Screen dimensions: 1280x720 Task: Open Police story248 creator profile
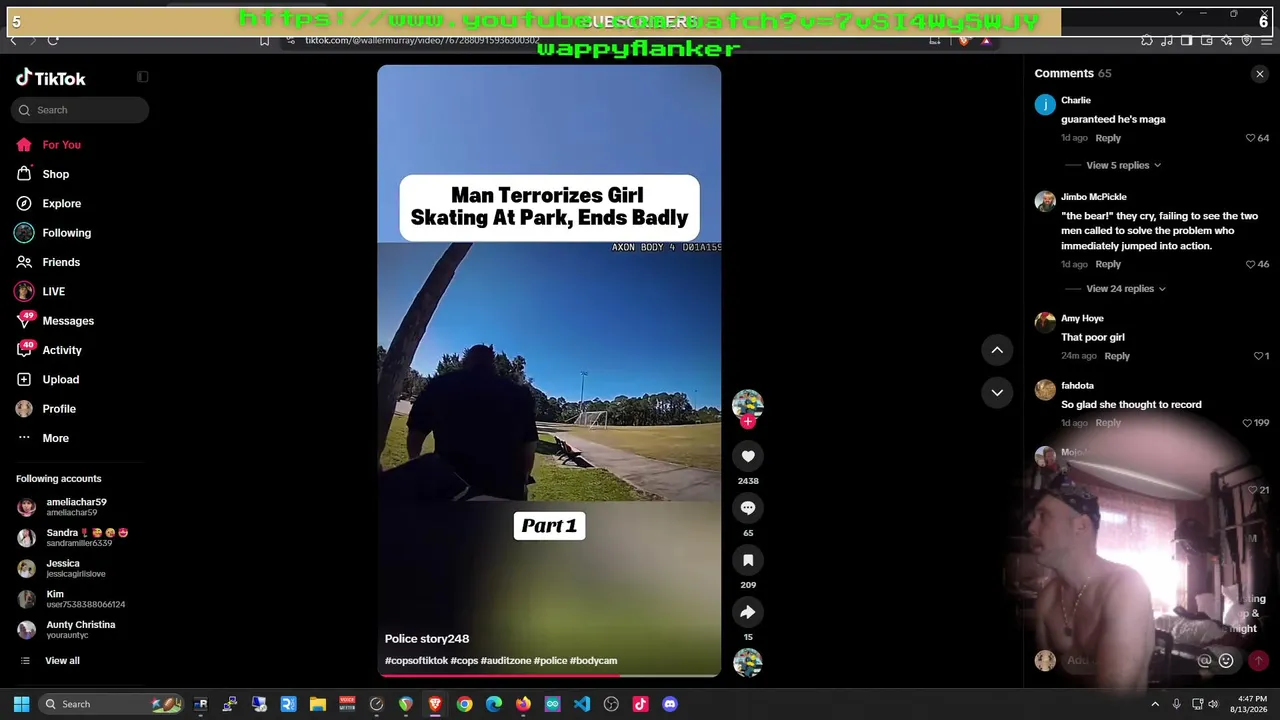pyautogui.click(x=427, y=639)
